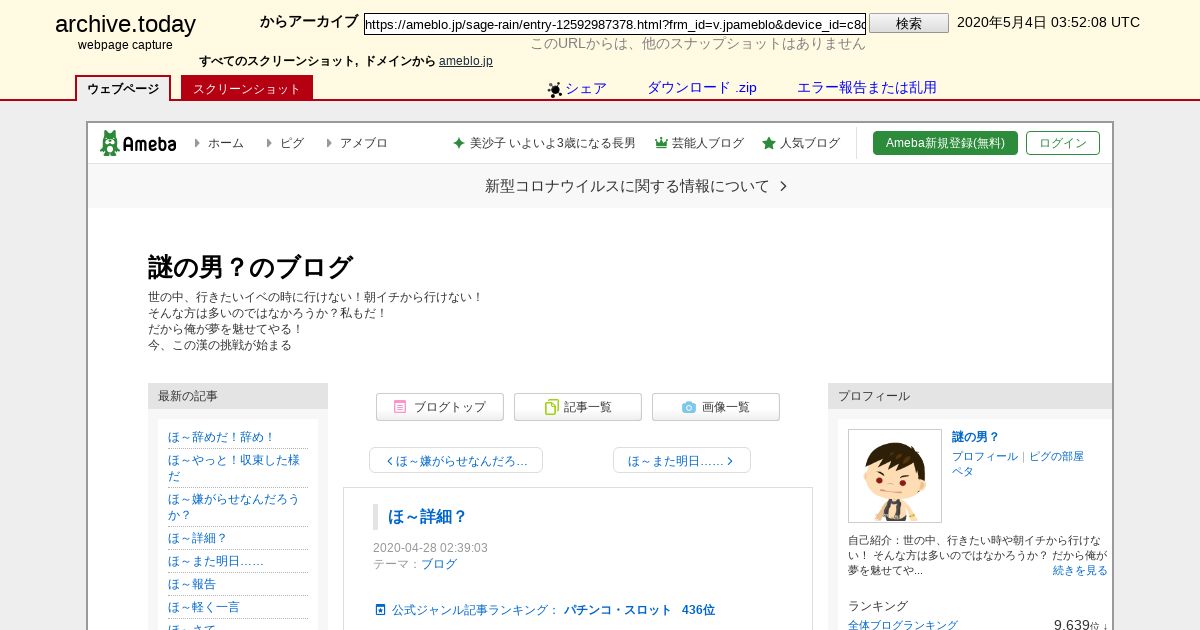Click the camera image list icon
Image resolution: width=1200 pixels, height=630 pixels.
(689, 407)
